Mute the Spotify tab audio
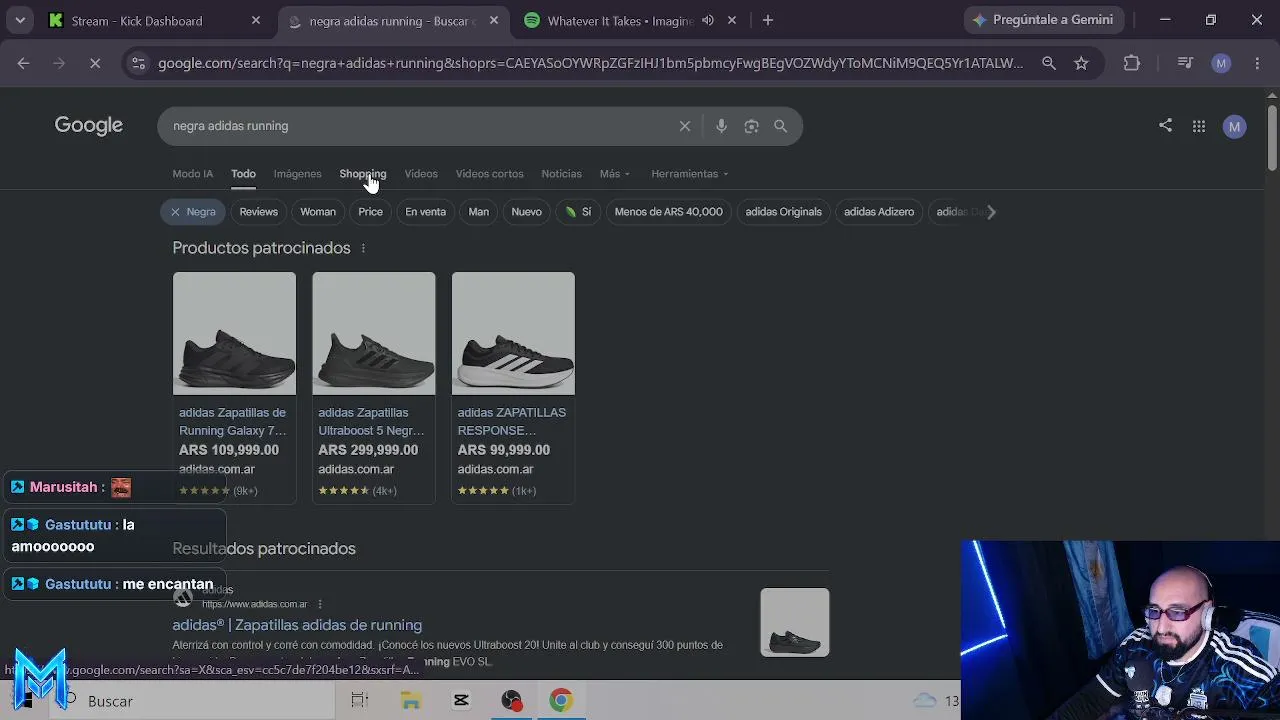 pyautogui.click(x=708, y=20)
